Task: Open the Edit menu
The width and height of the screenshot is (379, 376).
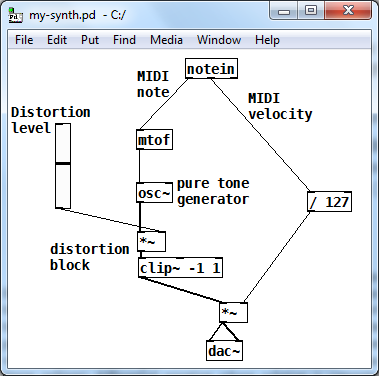Action: [57, 40]
